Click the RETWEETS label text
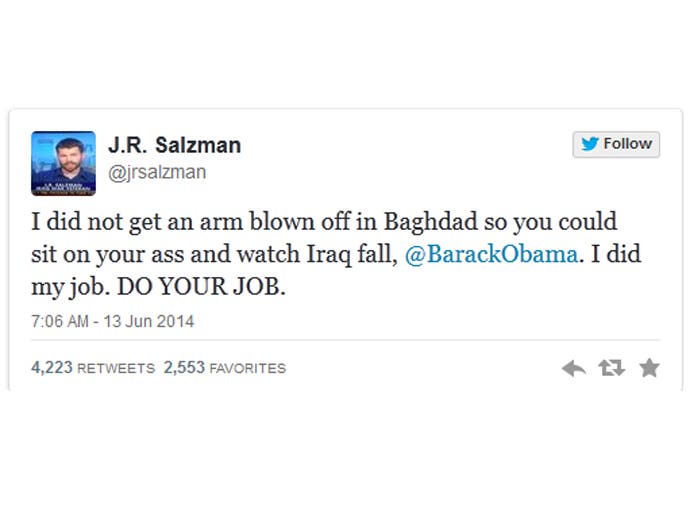 (116, 368)
